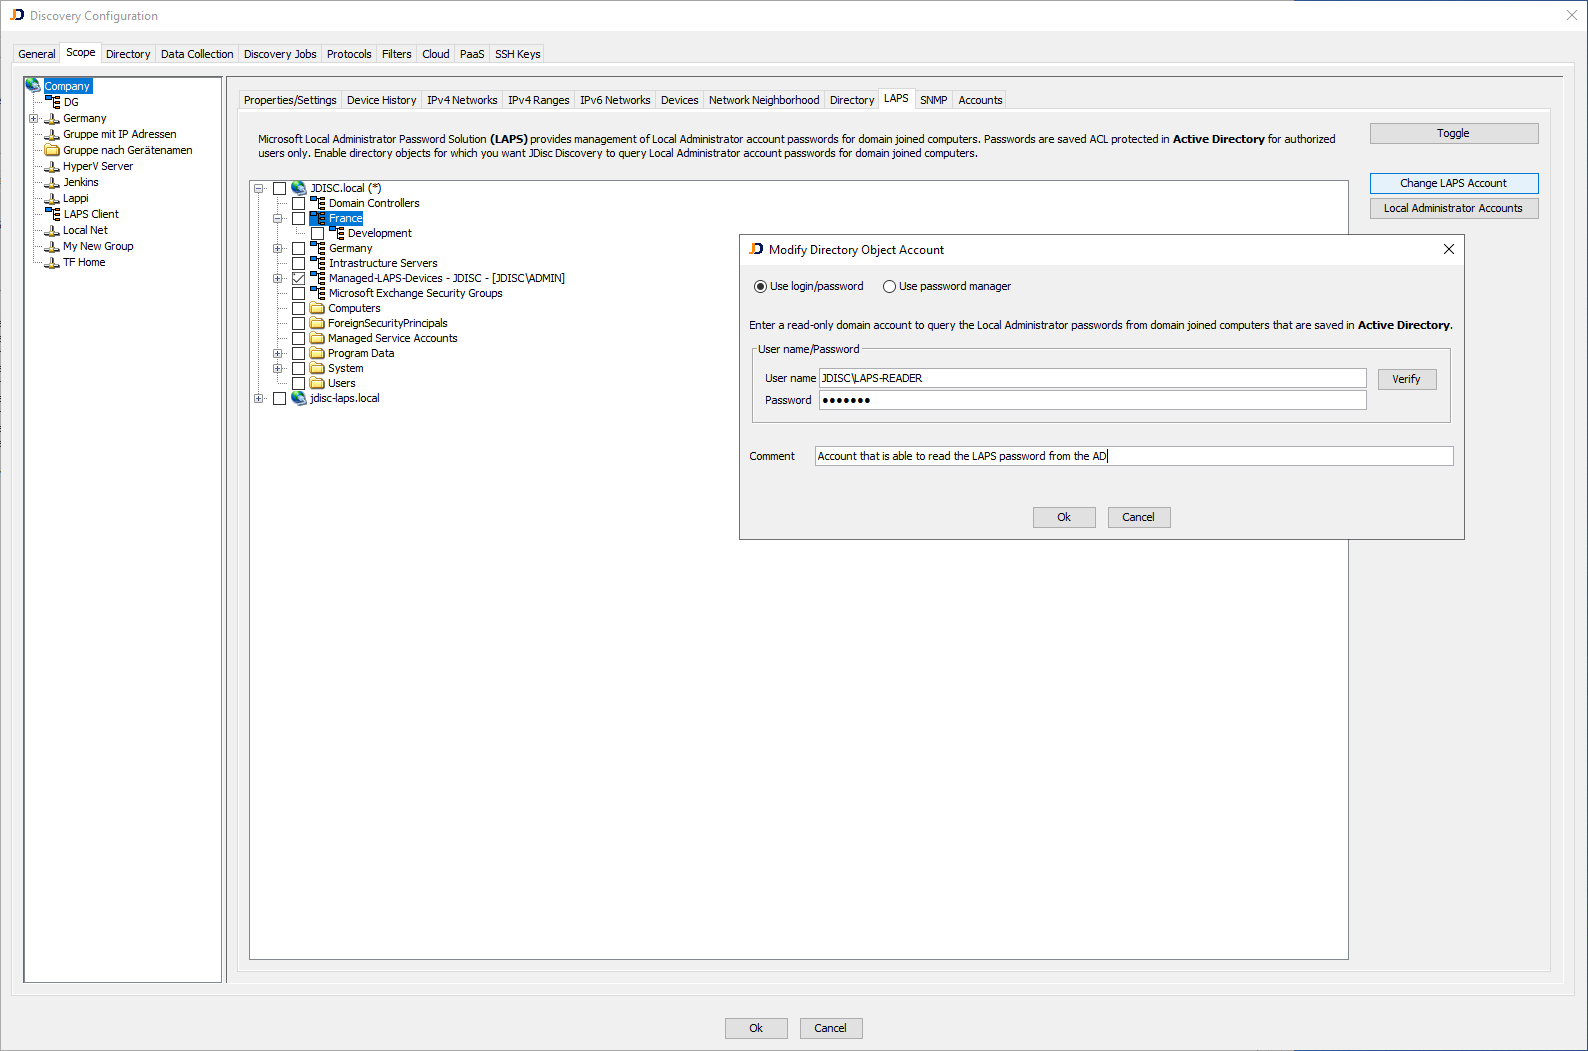This screenshot has height=1051, width=1588.
Task: Expand the Germany OU in the LAPS tree
Action: click(278, 248)
